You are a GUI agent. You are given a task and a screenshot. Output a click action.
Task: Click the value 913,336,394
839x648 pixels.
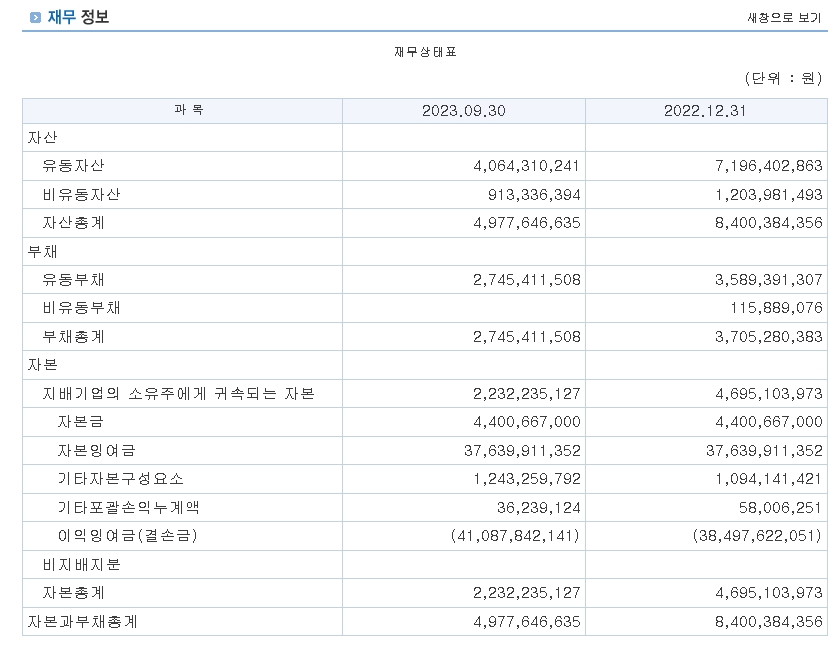(x=534, y=194)
